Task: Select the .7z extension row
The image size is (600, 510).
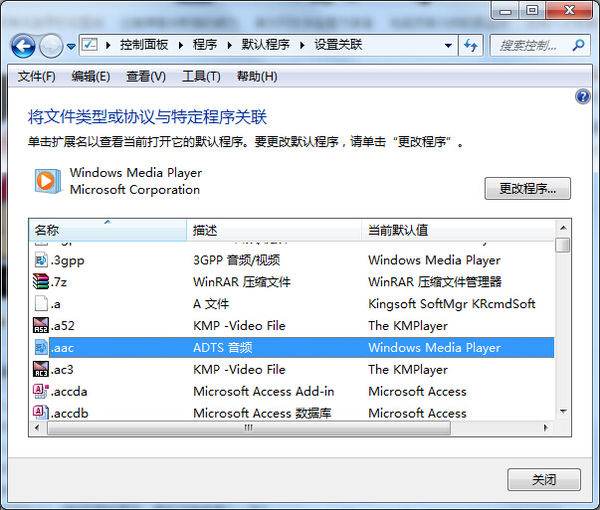Action: [292, 282]
